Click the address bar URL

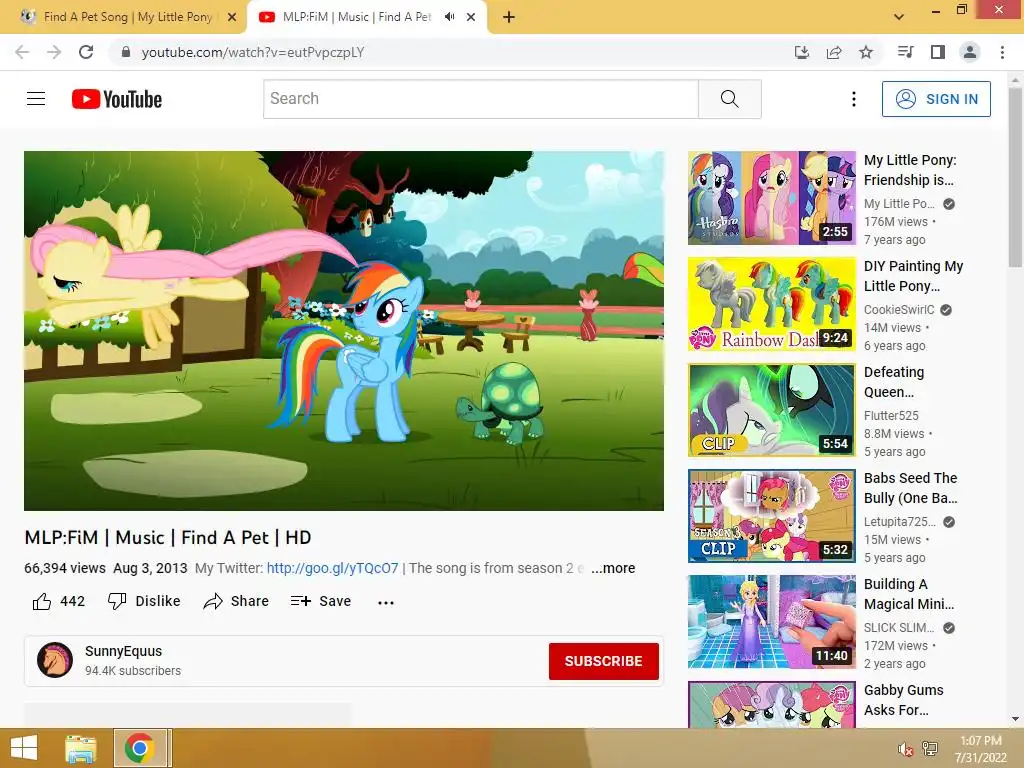253,52
